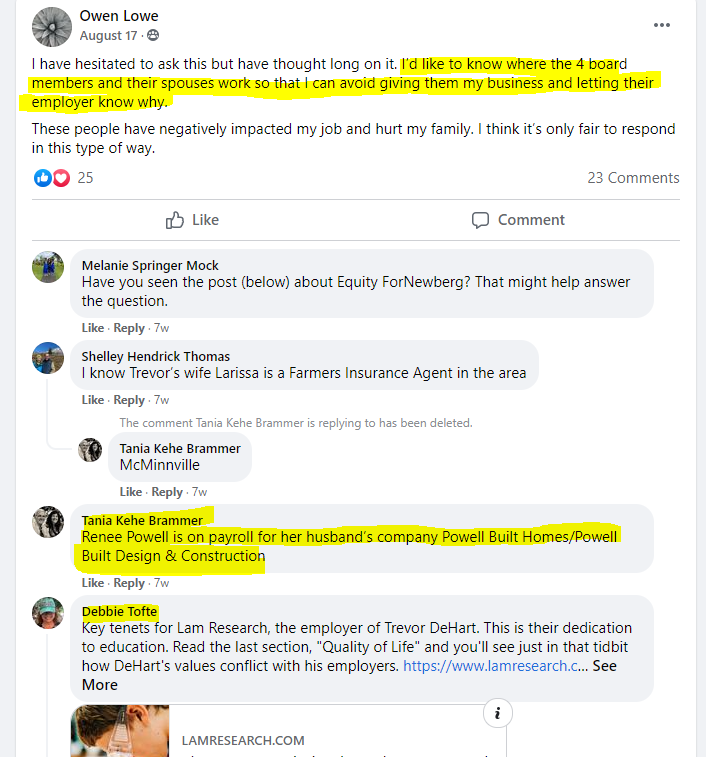Click the Comment button under the post
The width and height of the screenshot is (706, 757).
[518, 220]
